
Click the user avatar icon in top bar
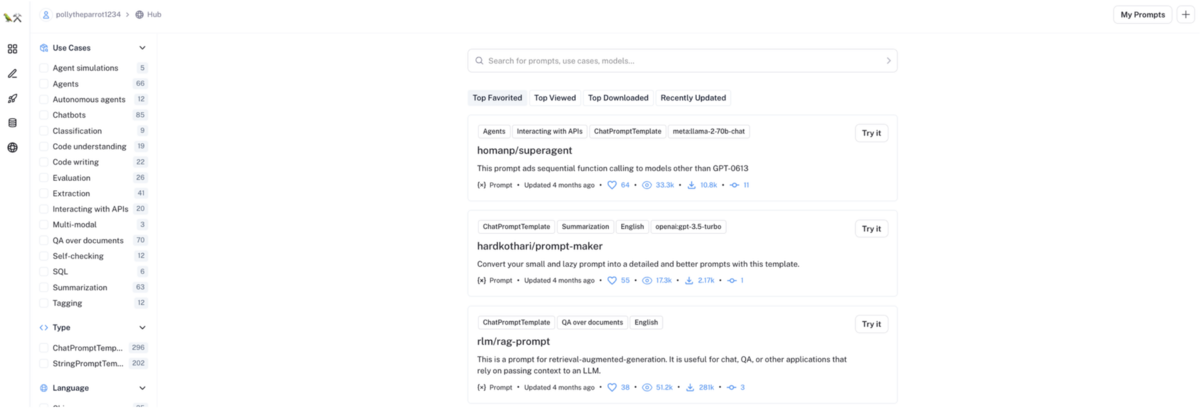coord(46,15)
